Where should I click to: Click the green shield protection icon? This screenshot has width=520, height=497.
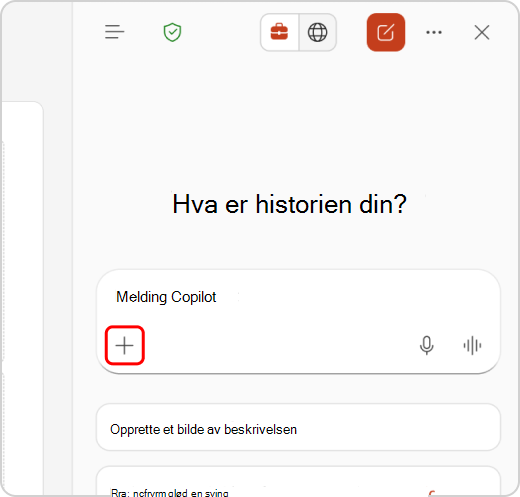coord(172,32)
